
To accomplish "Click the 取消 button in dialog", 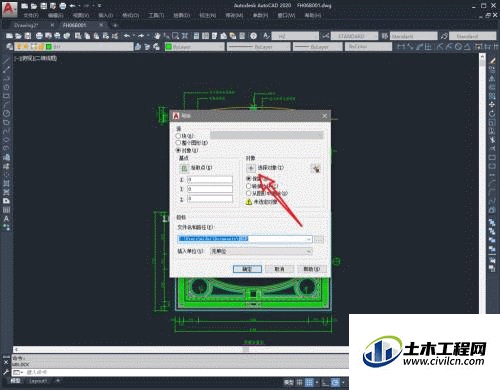I will point(279,269).
